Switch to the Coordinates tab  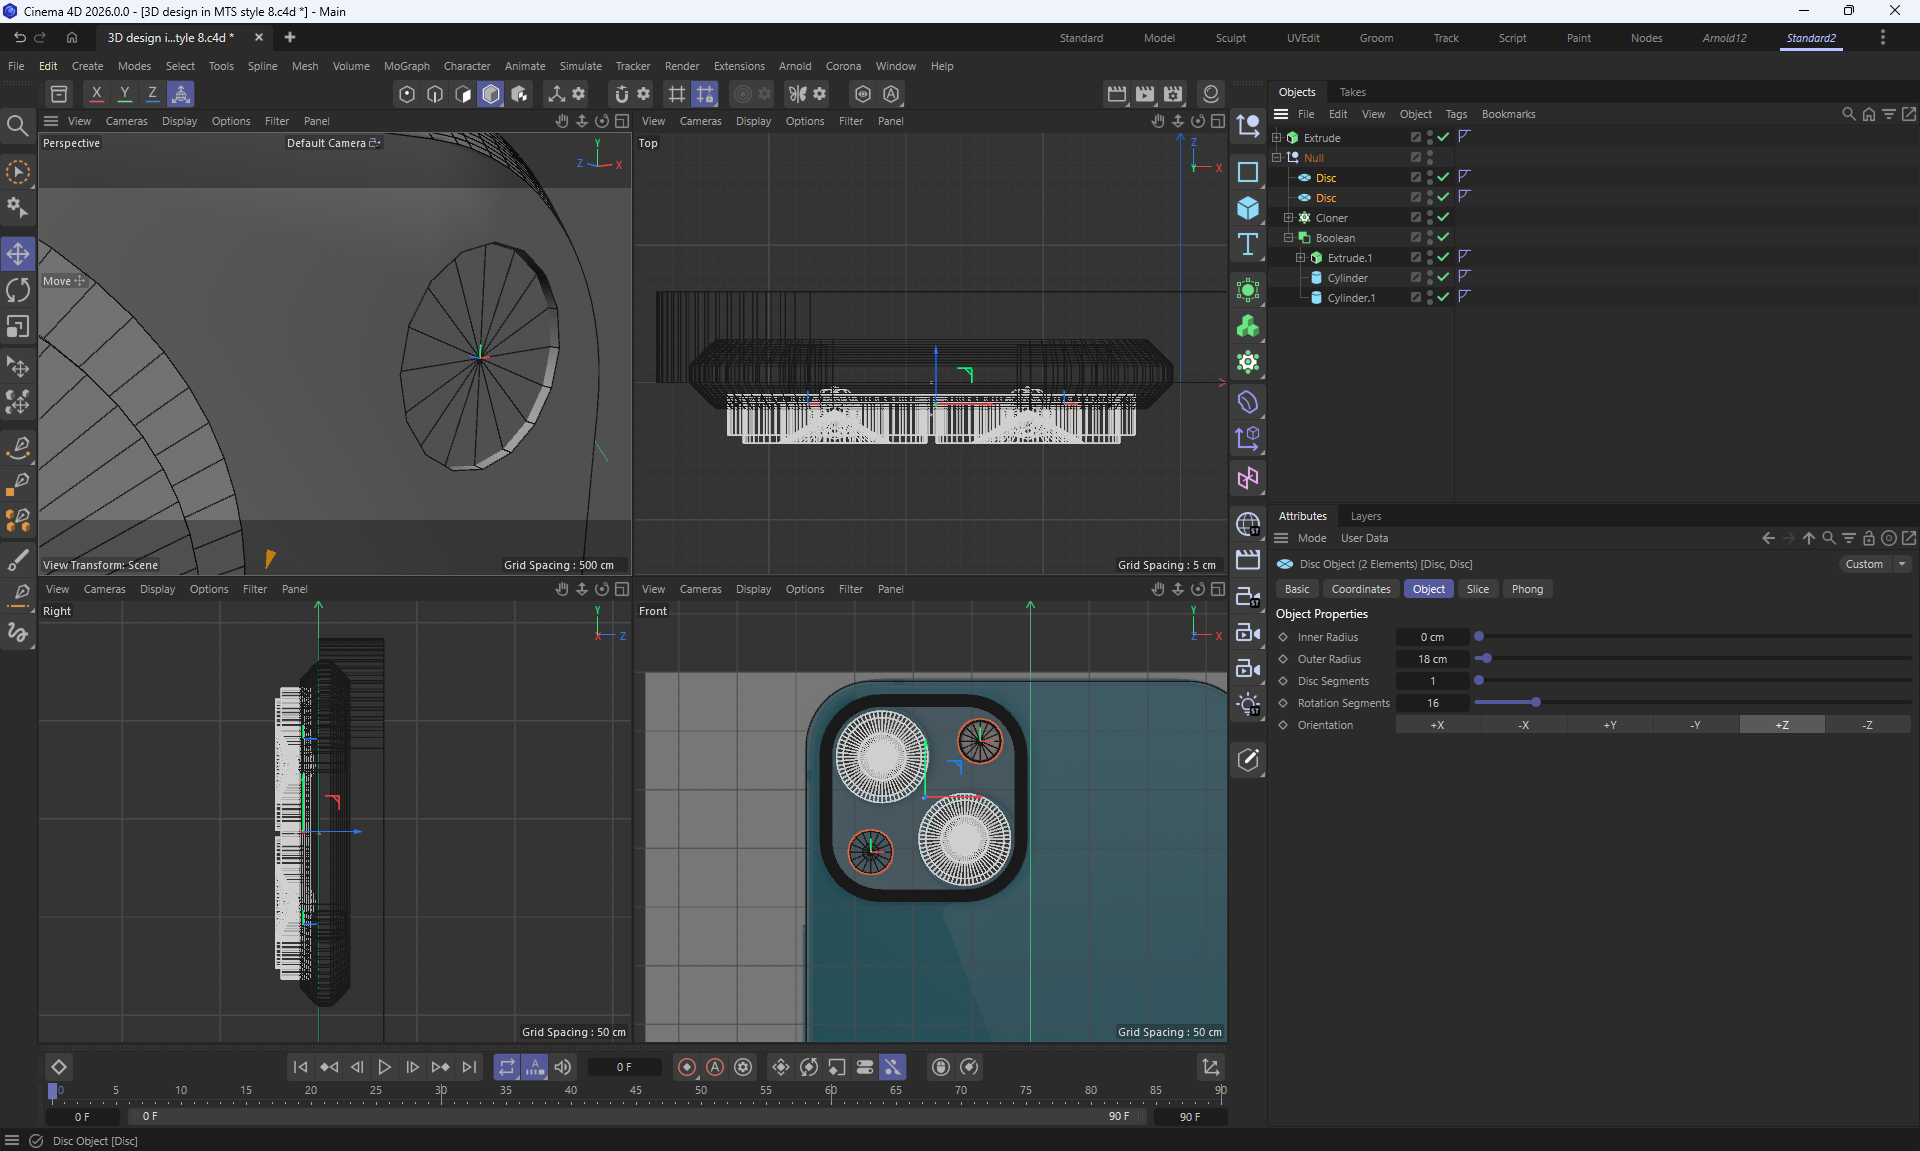[x=1360, y=589]
